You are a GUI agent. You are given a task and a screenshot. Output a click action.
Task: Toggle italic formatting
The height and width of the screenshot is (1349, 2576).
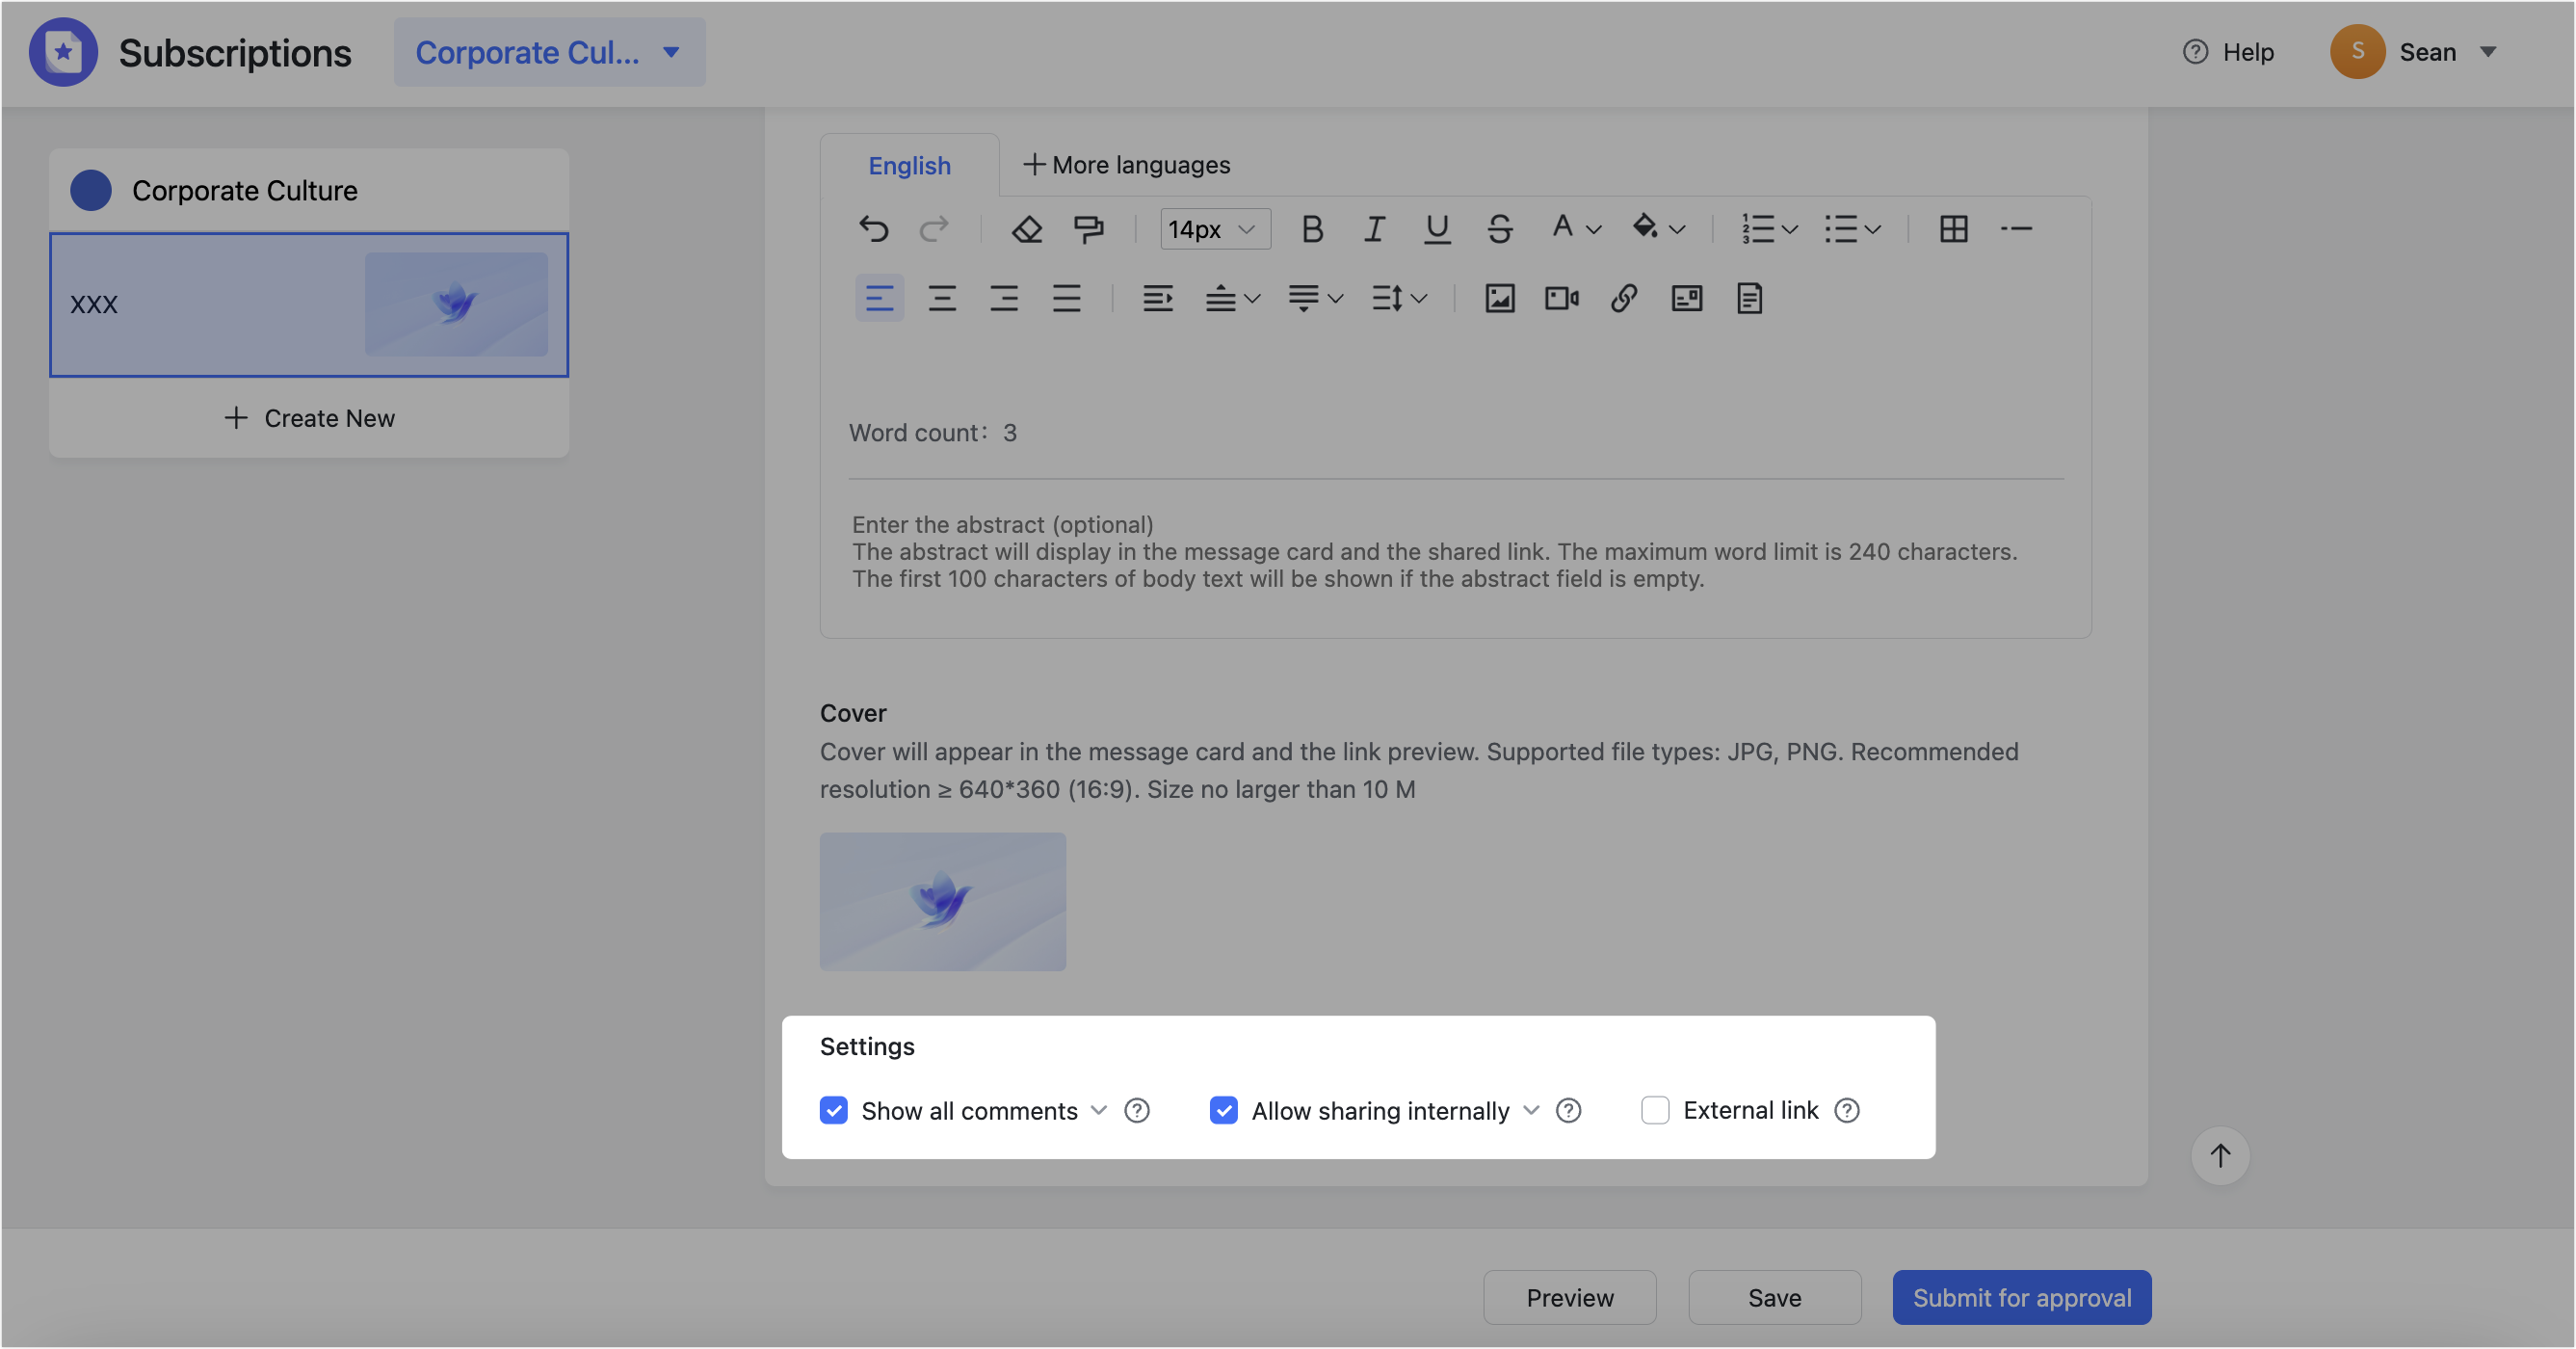(1375, 229)
